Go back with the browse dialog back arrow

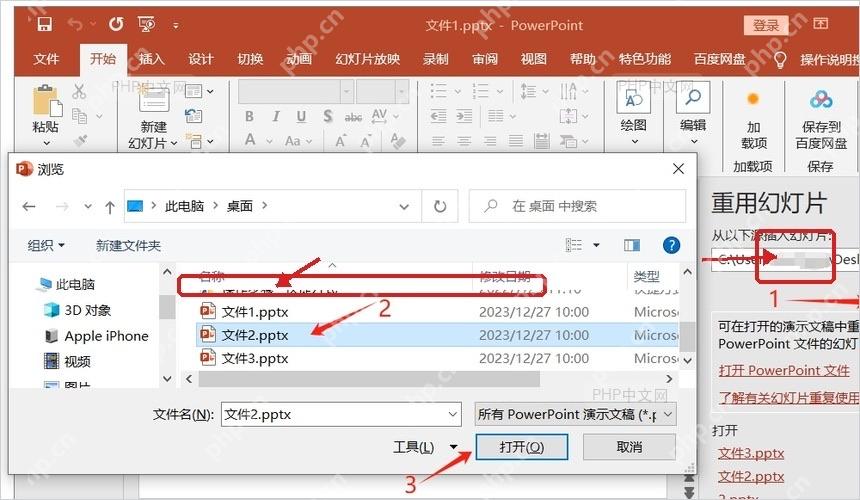tap(29, 206)
